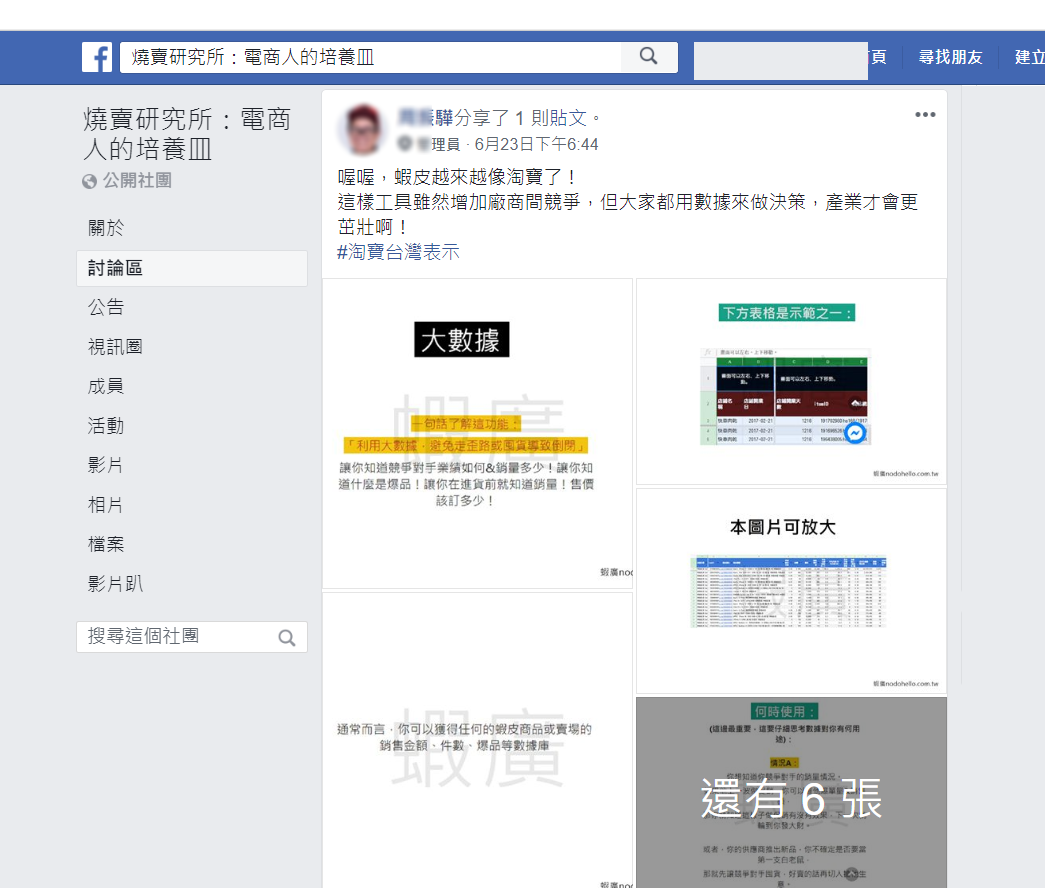This screenshot has height=888, width=1045.
Task: Click the 尋找朋友 link in top bar
Action: click(950, 57)
